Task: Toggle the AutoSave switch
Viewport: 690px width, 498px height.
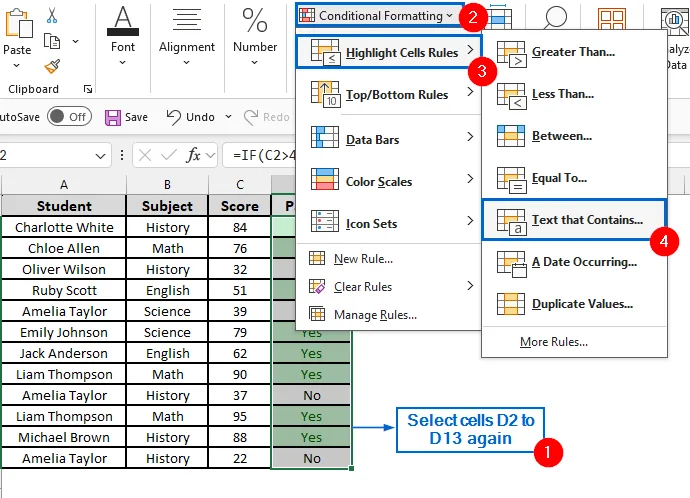Action: tap(69, 117)
